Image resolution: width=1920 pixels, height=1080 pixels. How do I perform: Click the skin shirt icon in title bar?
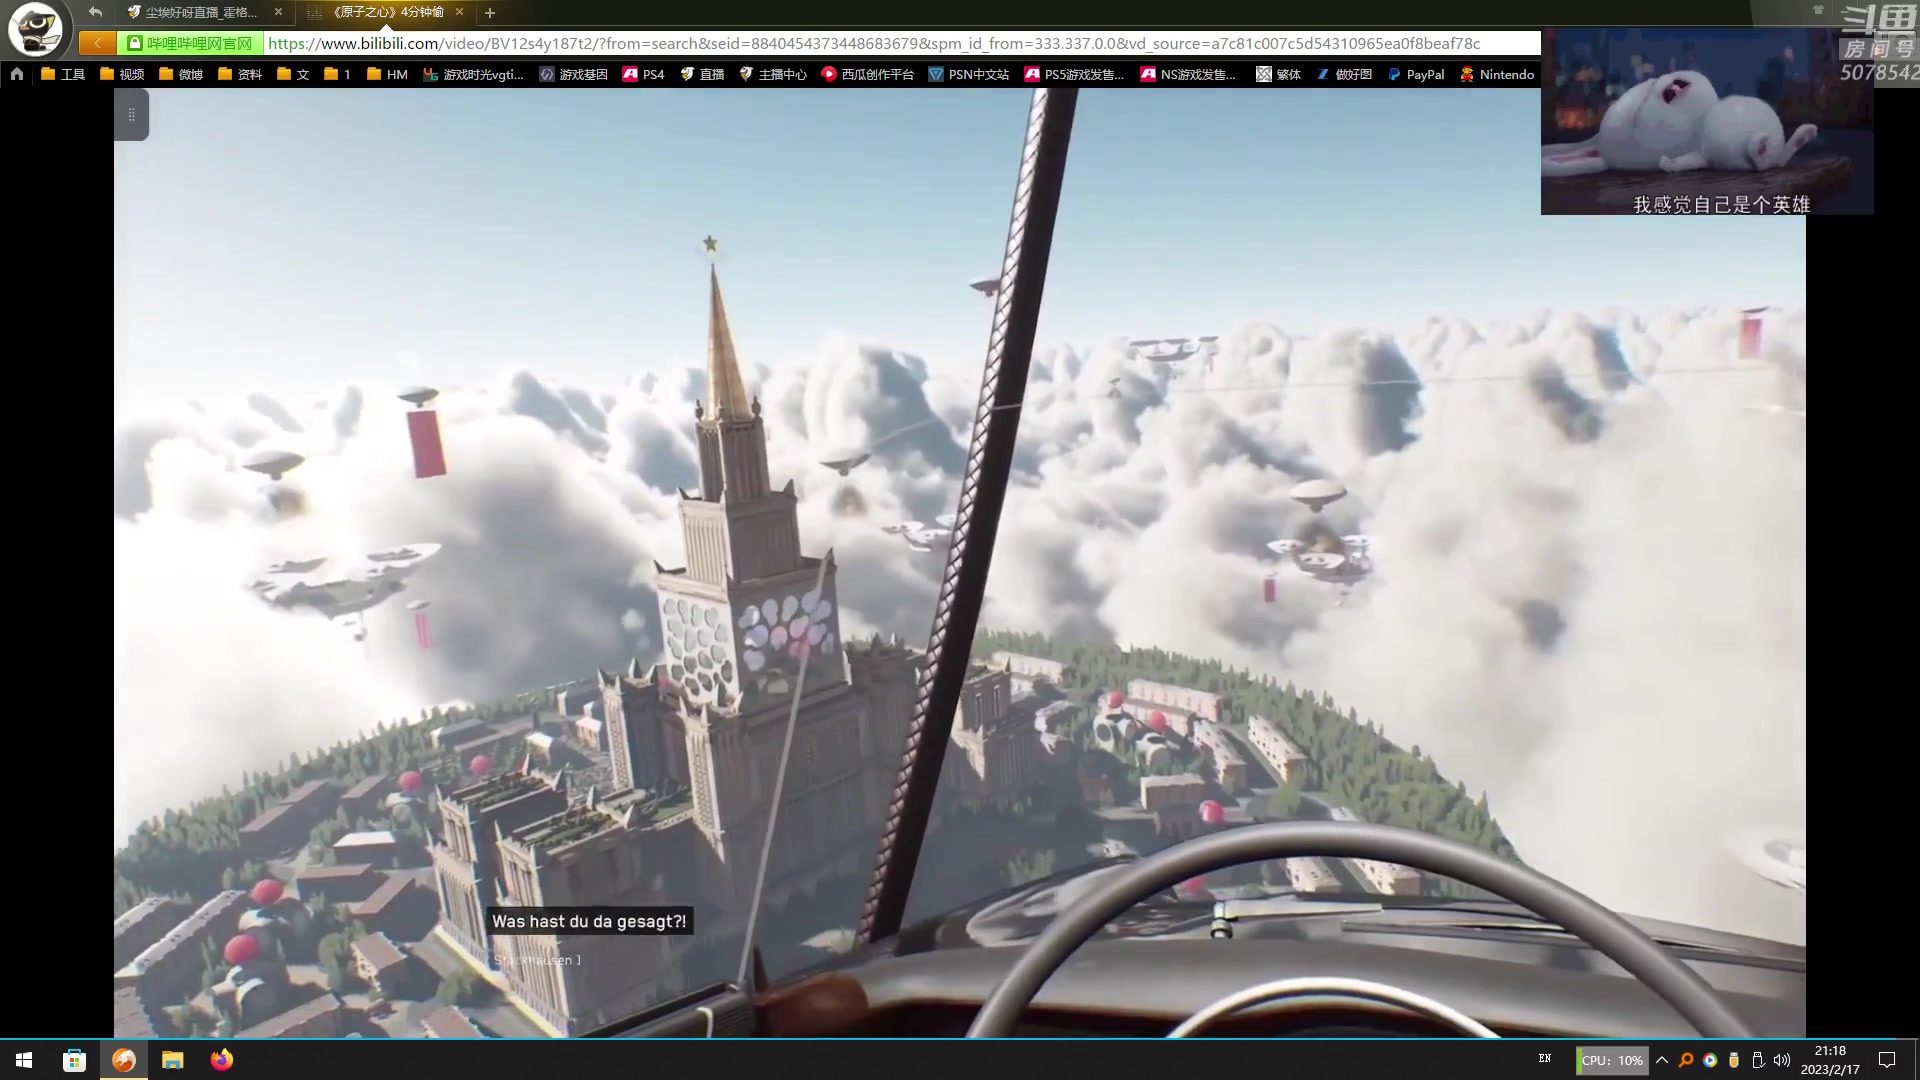pyautogui.click(x=1818, y=10)
